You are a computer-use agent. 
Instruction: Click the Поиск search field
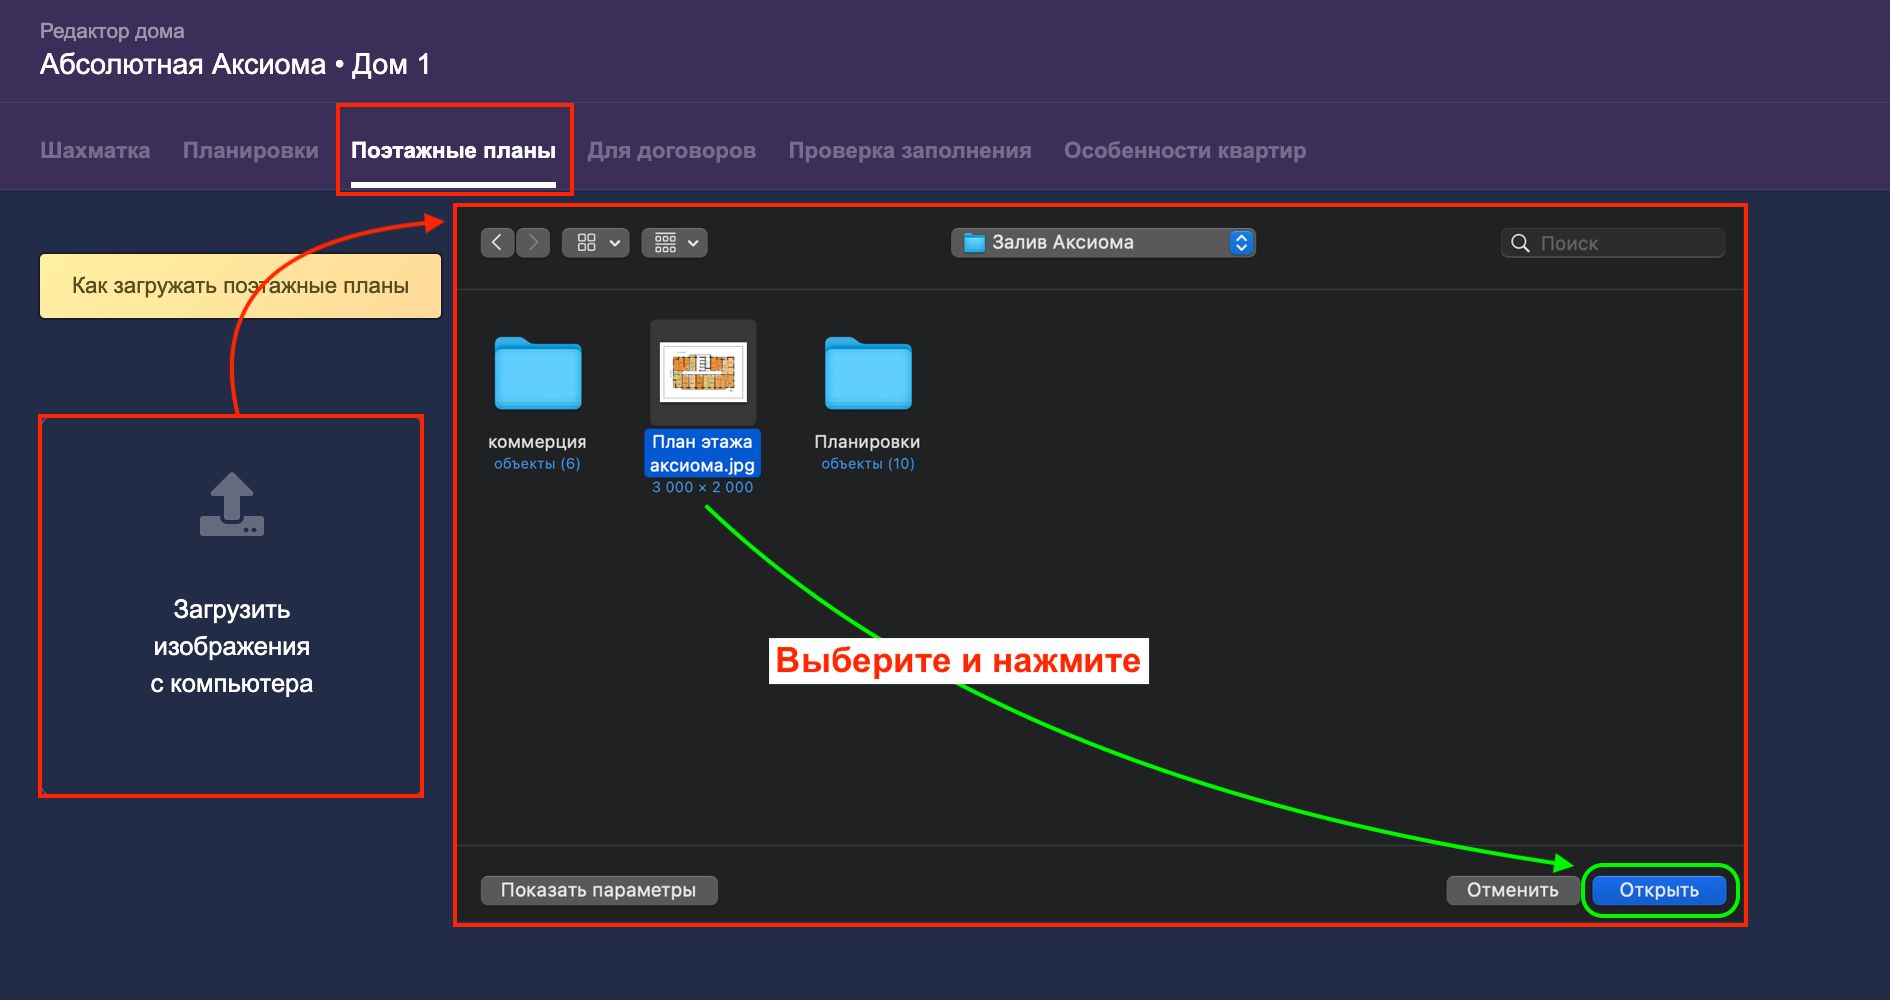[x=1613, y=243]
